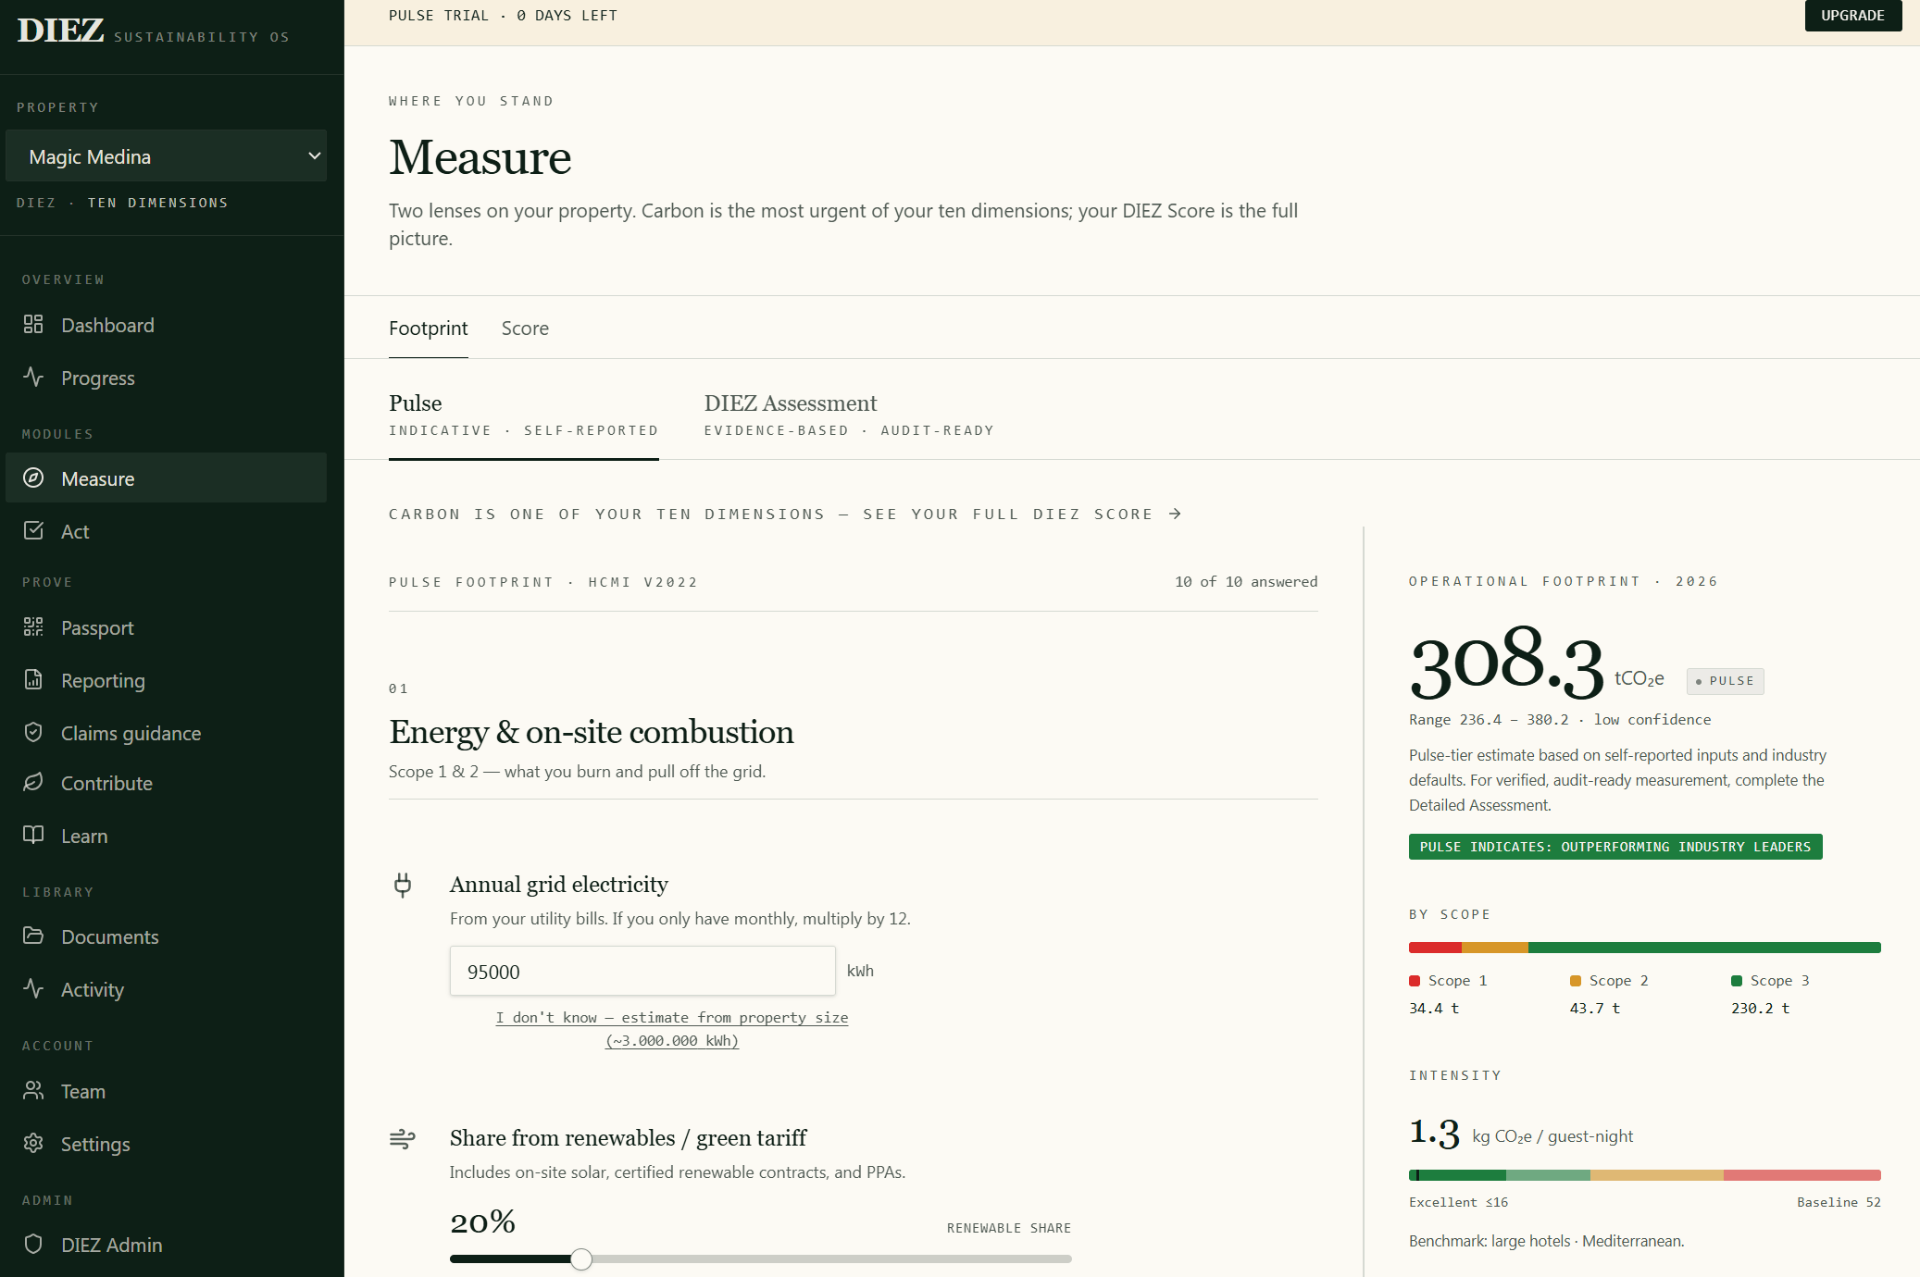Open the Act module
This screenshot has width=1920, height=1277.
(x=166, y=531)
